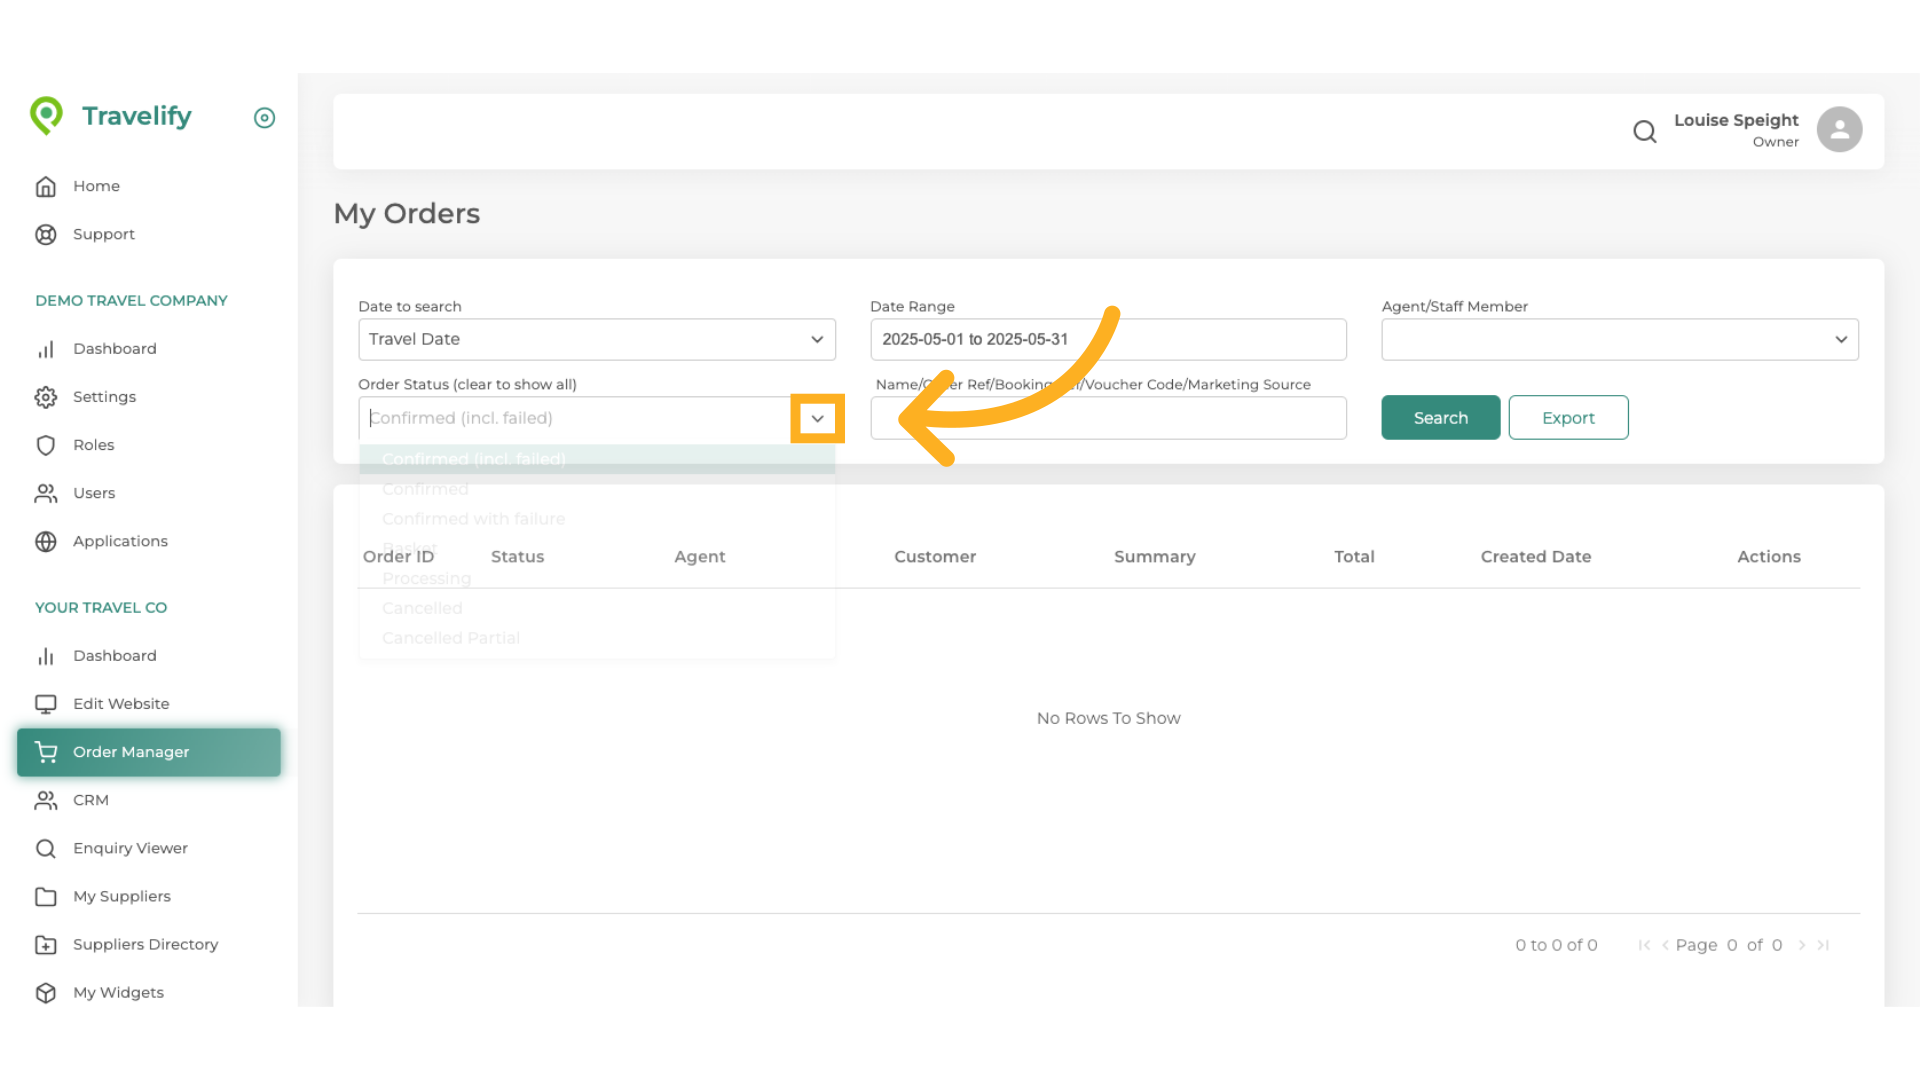The width and height of the screenshot is (1920, 1080).
Task: Click the Applications globe icon
Action: [x=46, y=540]
